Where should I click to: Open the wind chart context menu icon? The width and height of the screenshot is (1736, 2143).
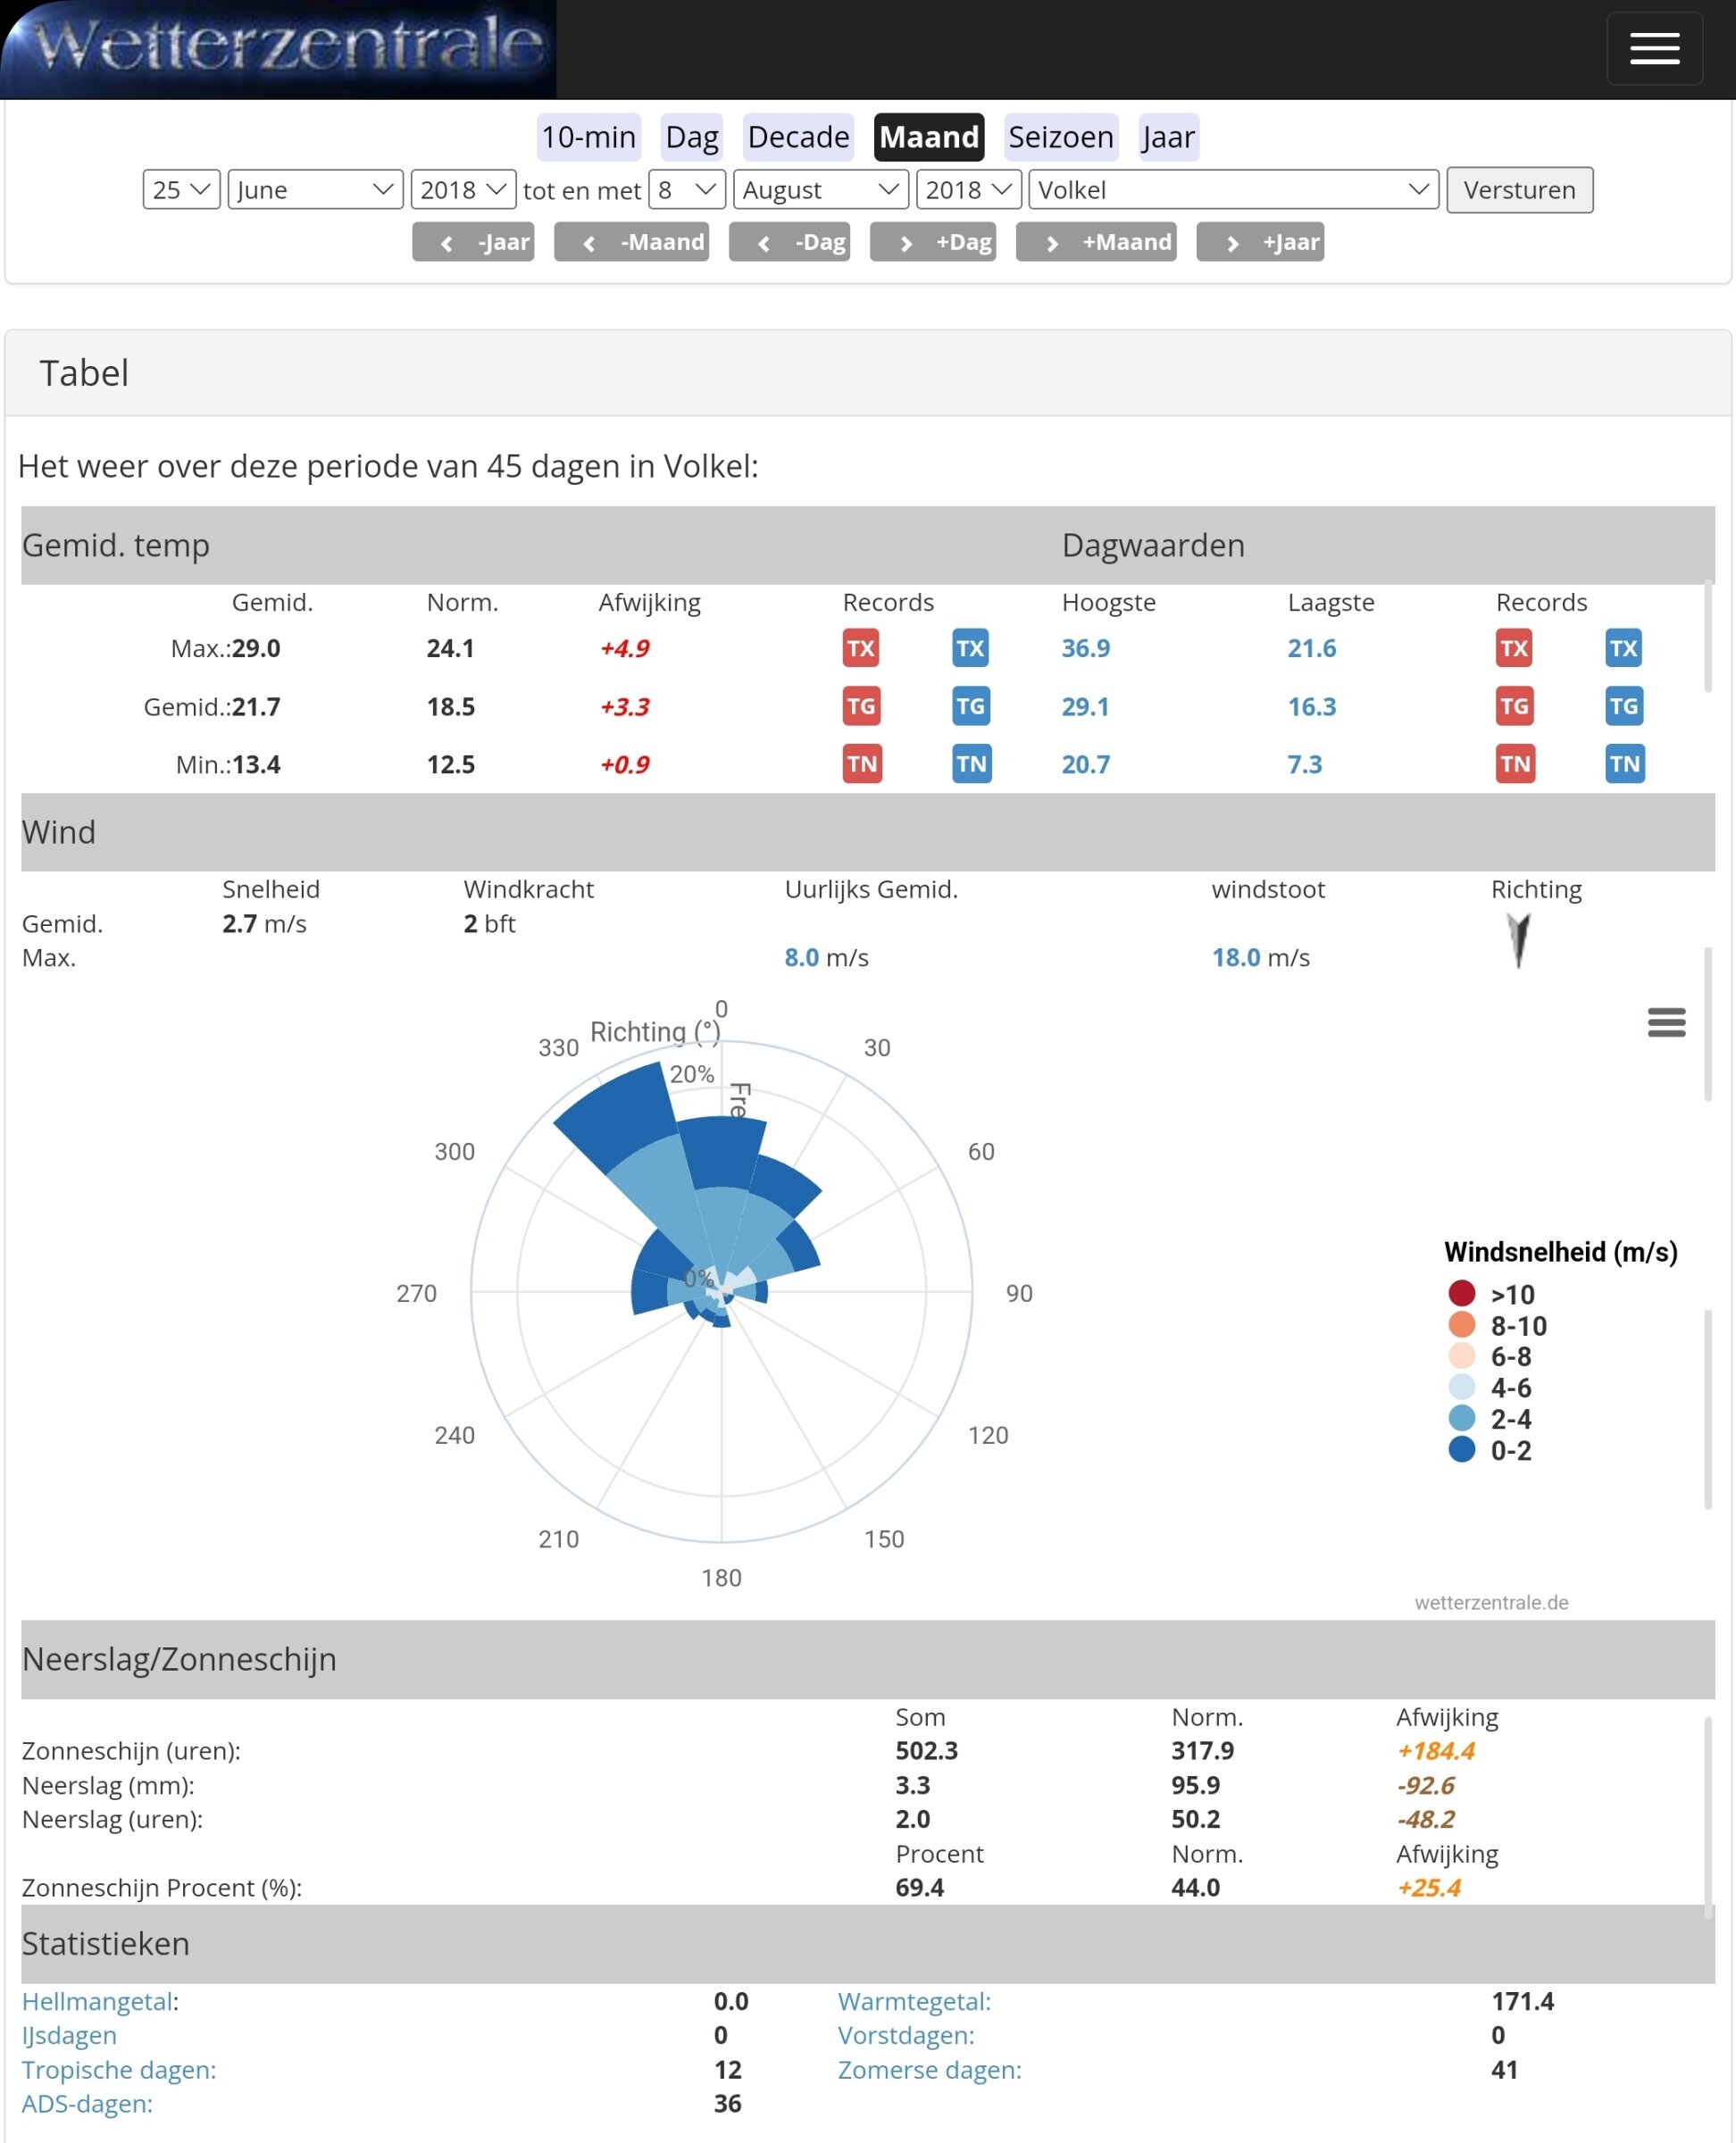click(1666, 1022)
